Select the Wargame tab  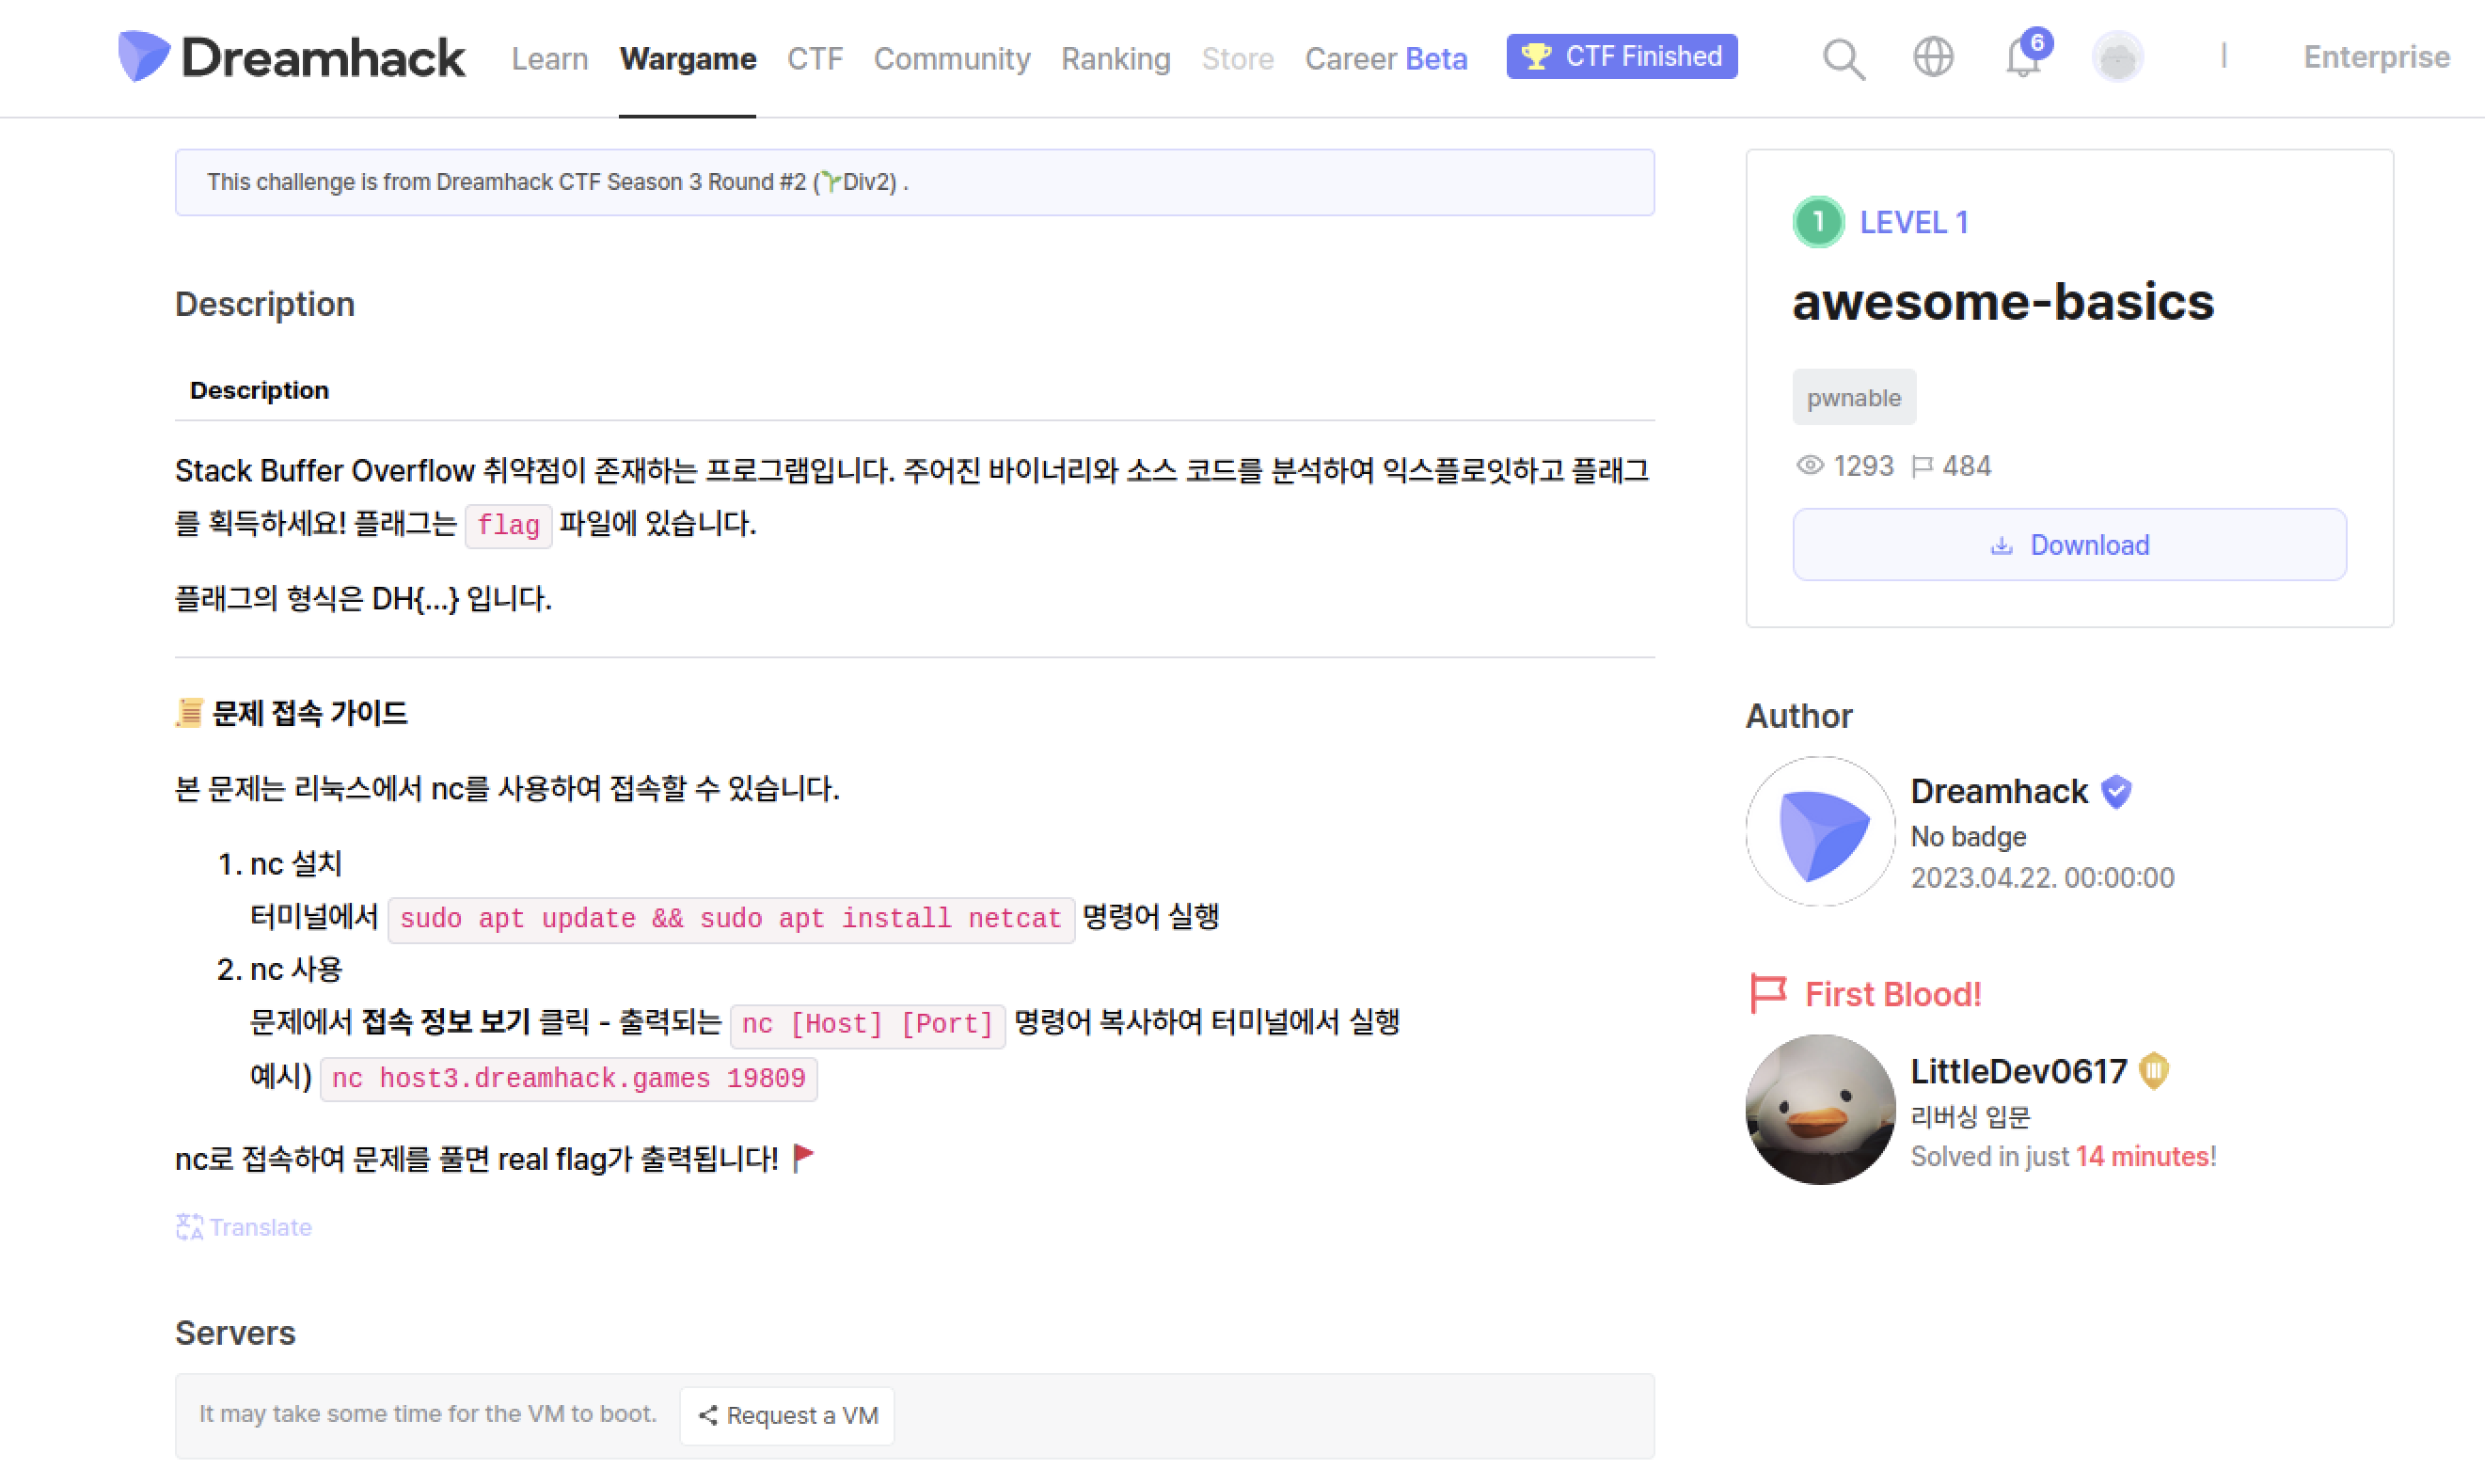(x=687, y=58)
